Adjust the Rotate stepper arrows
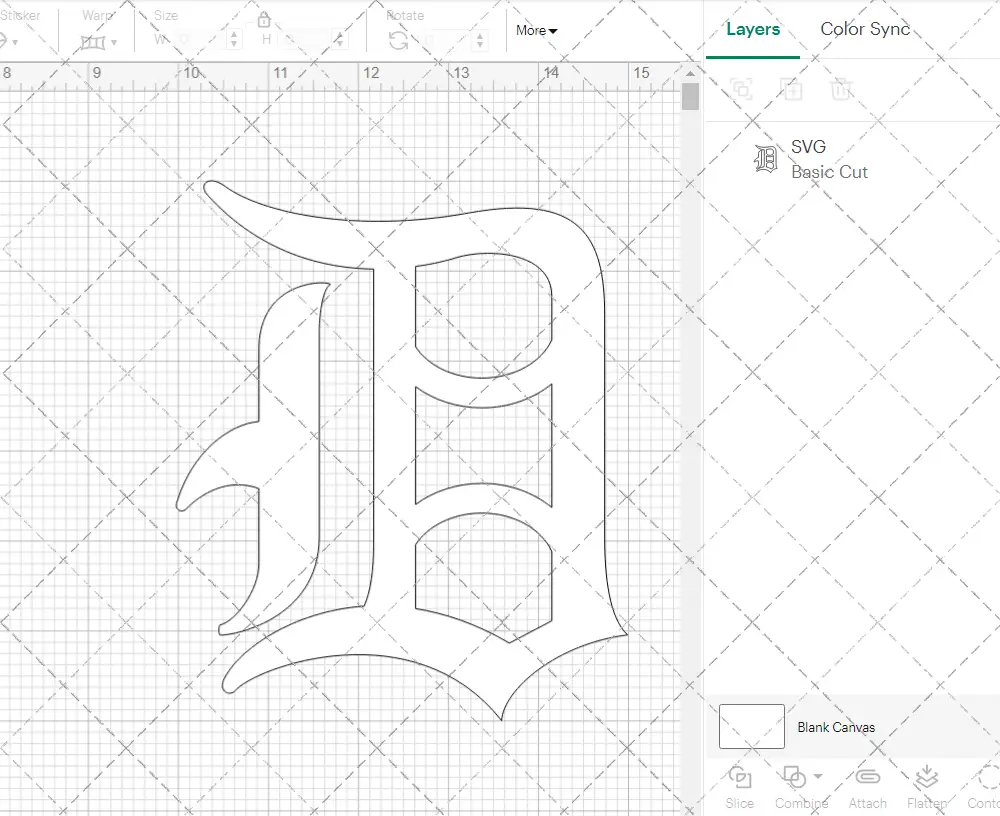Viewport: 1000px width, 816px height. (480, 41)
